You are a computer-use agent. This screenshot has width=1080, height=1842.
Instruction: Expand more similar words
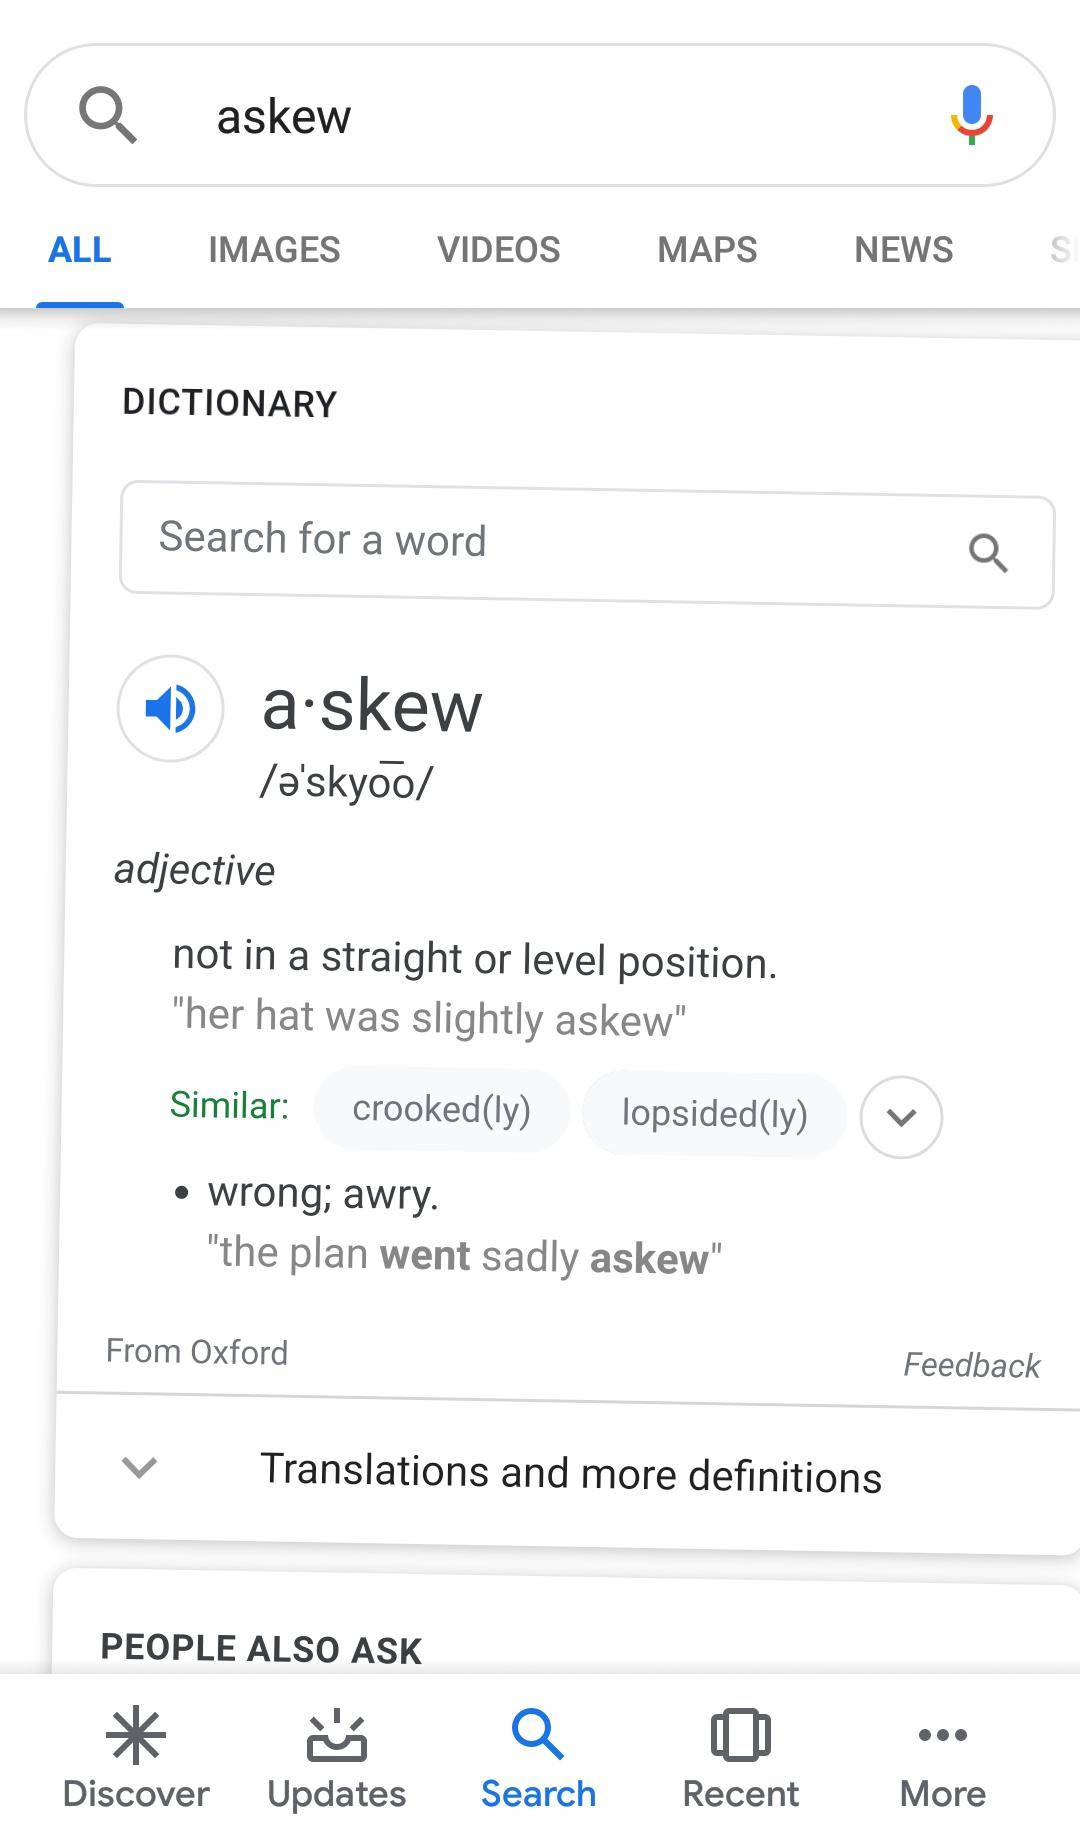tap(900, 1117)
